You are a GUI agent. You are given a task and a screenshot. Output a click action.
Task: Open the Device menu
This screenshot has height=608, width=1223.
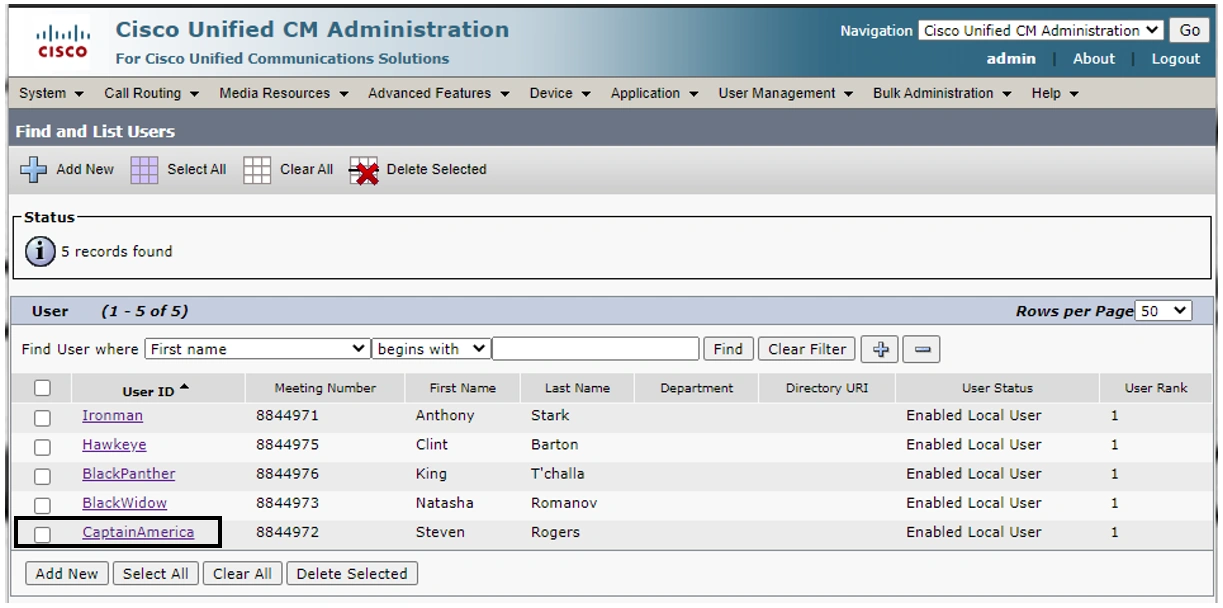560,93
